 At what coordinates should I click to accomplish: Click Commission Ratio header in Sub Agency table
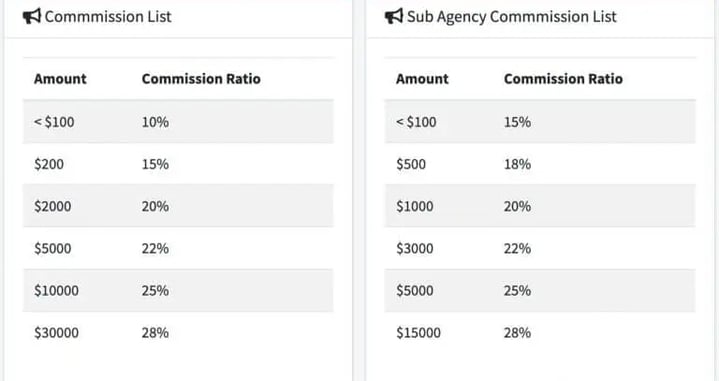(563, 79)
